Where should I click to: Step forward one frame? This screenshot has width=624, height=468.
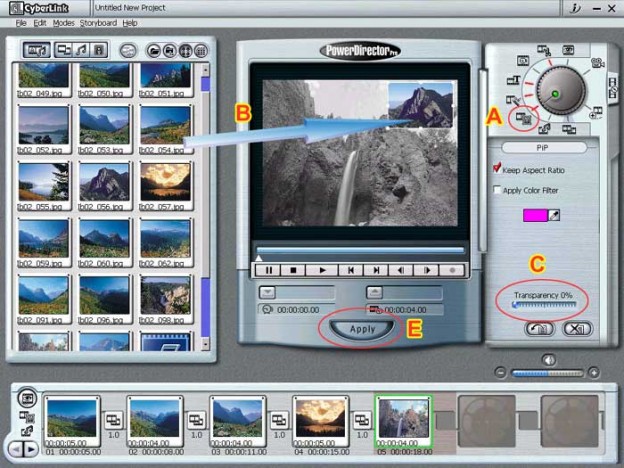coord(426,270)
